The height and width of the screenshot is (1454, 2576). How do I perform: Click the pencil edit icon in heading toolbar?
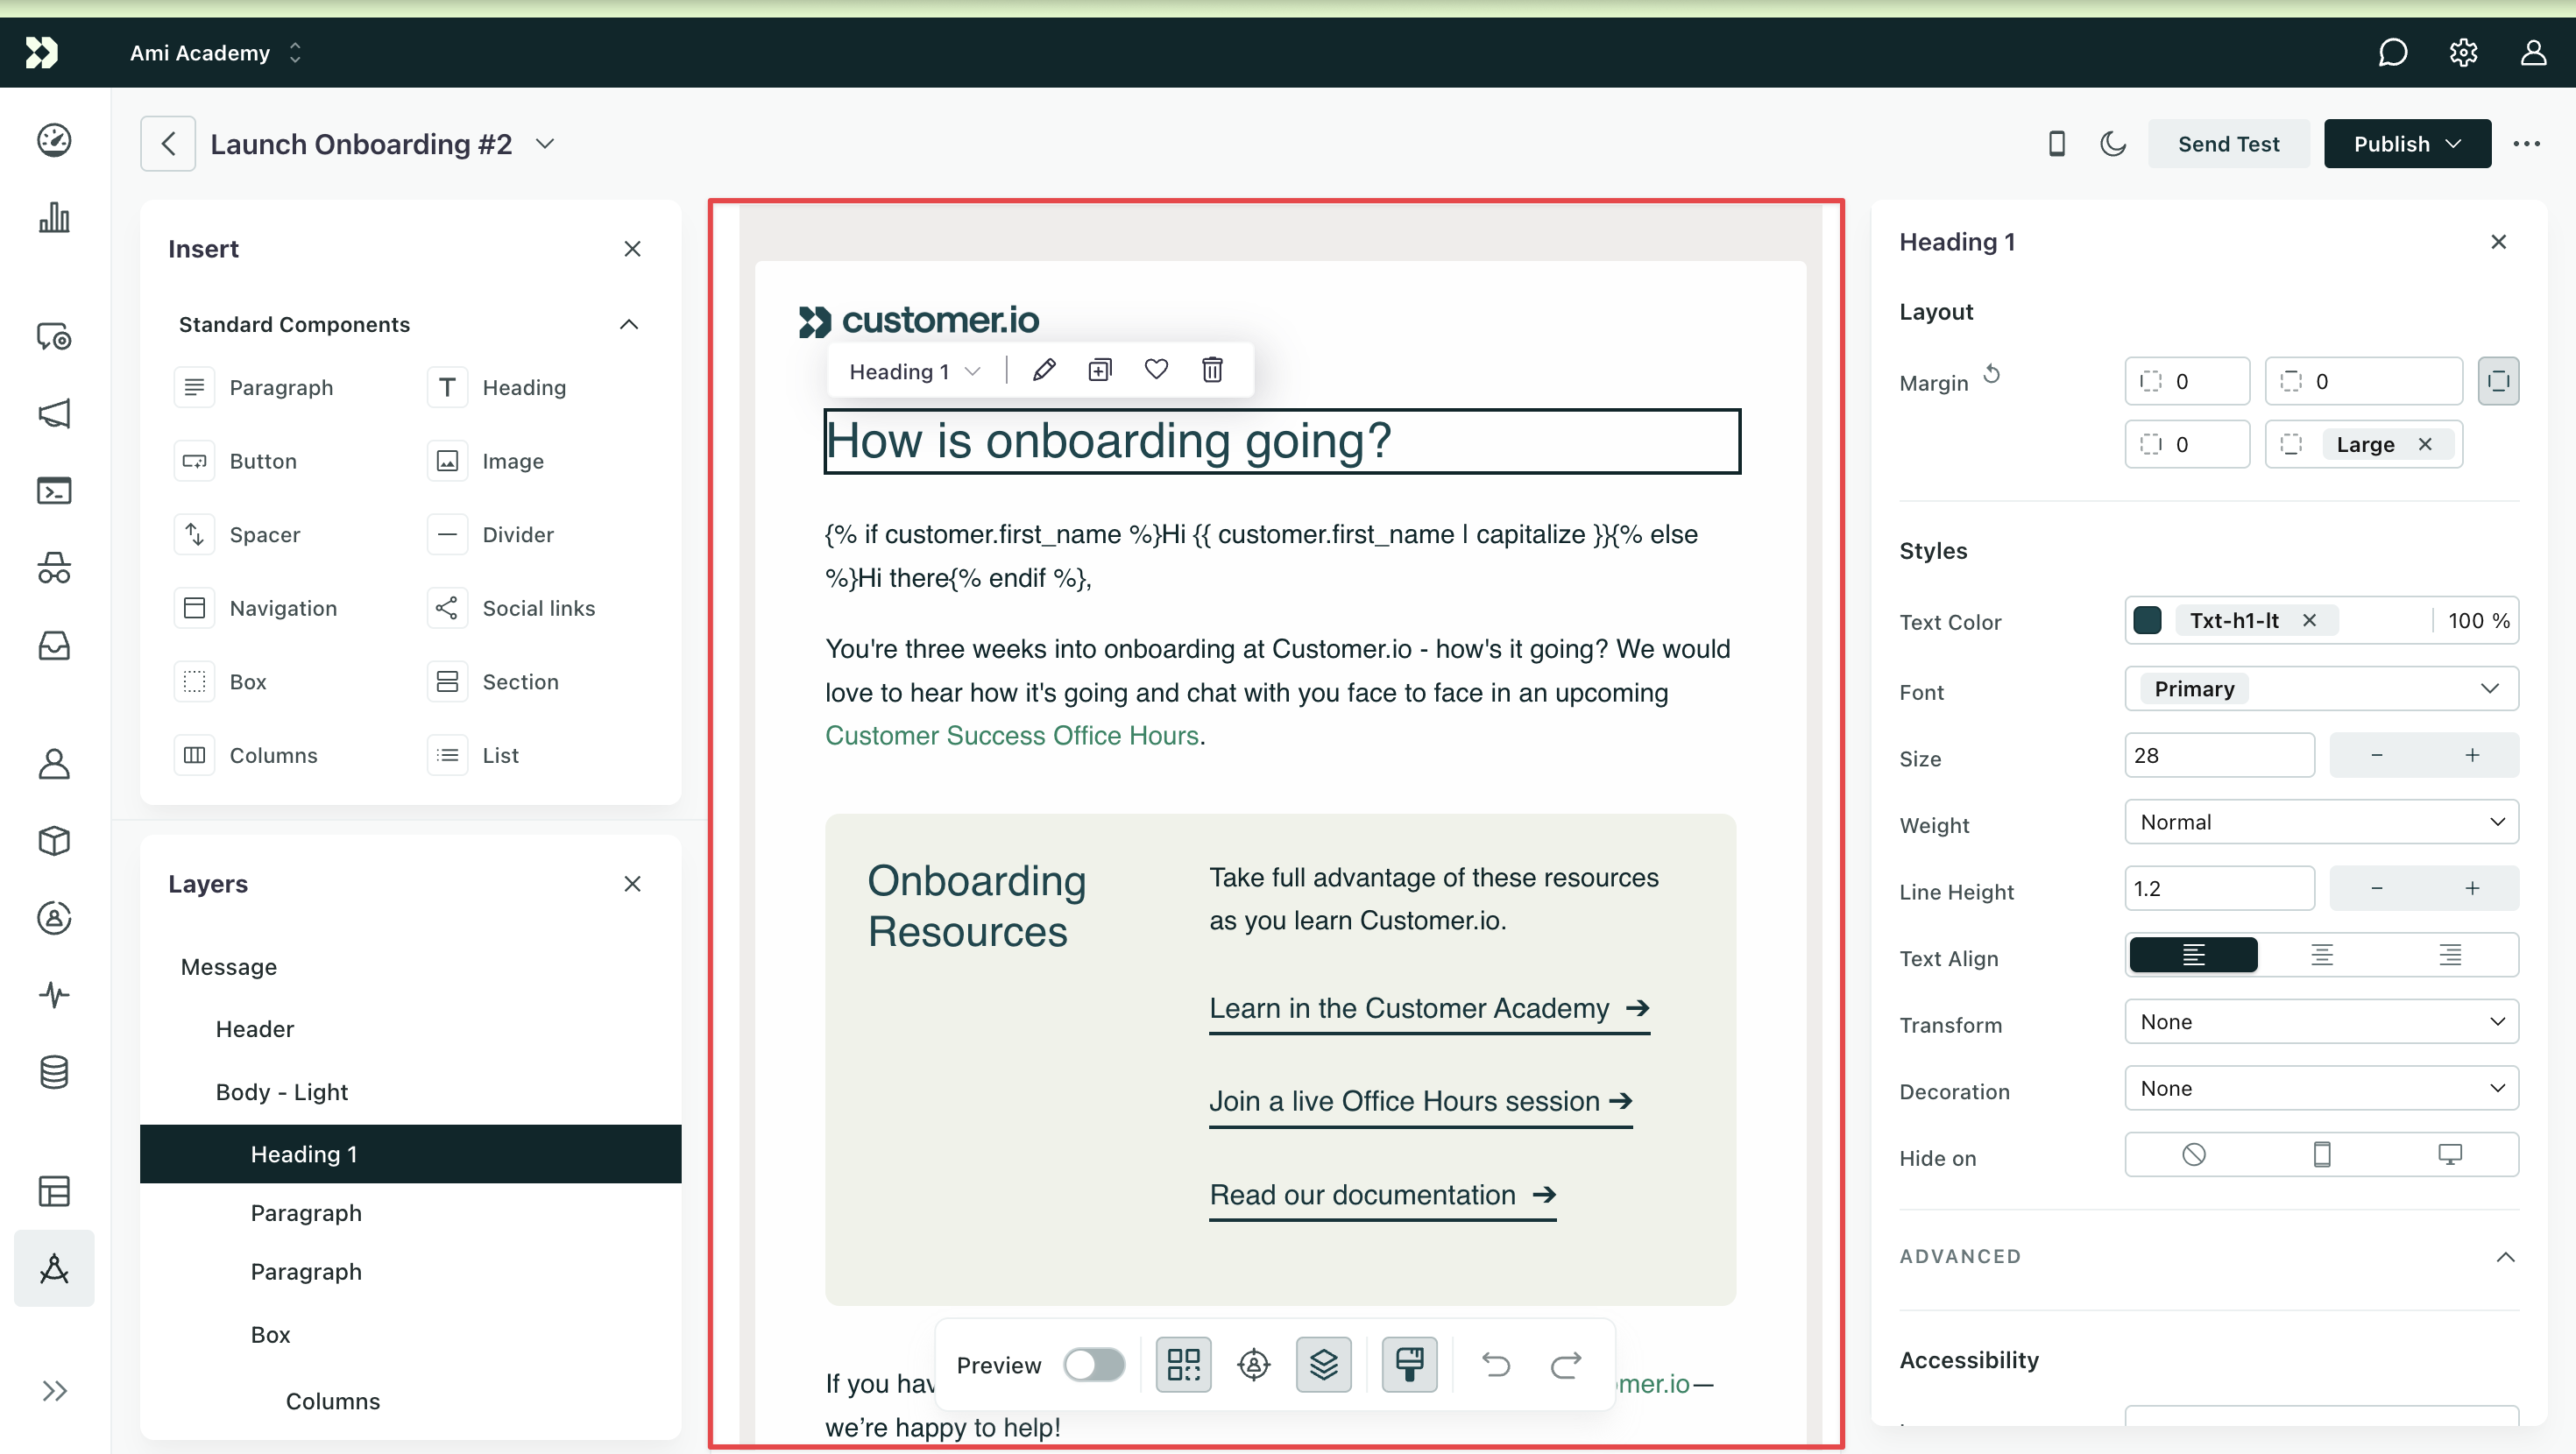tap(1044, 370)
